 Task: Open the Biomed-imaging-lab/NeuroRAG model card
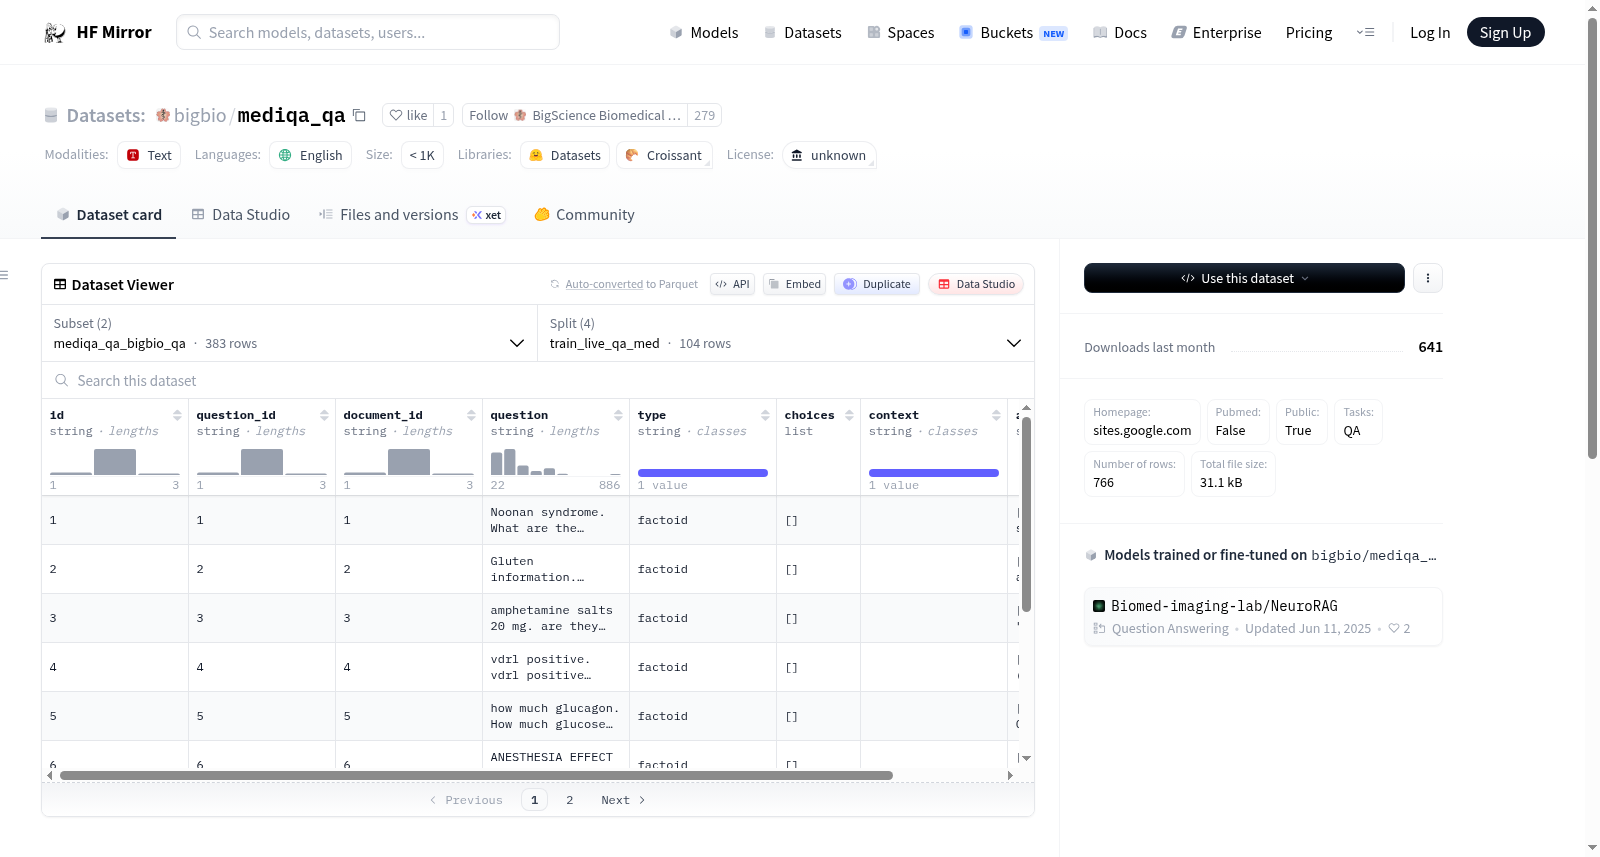(1263, 616)
